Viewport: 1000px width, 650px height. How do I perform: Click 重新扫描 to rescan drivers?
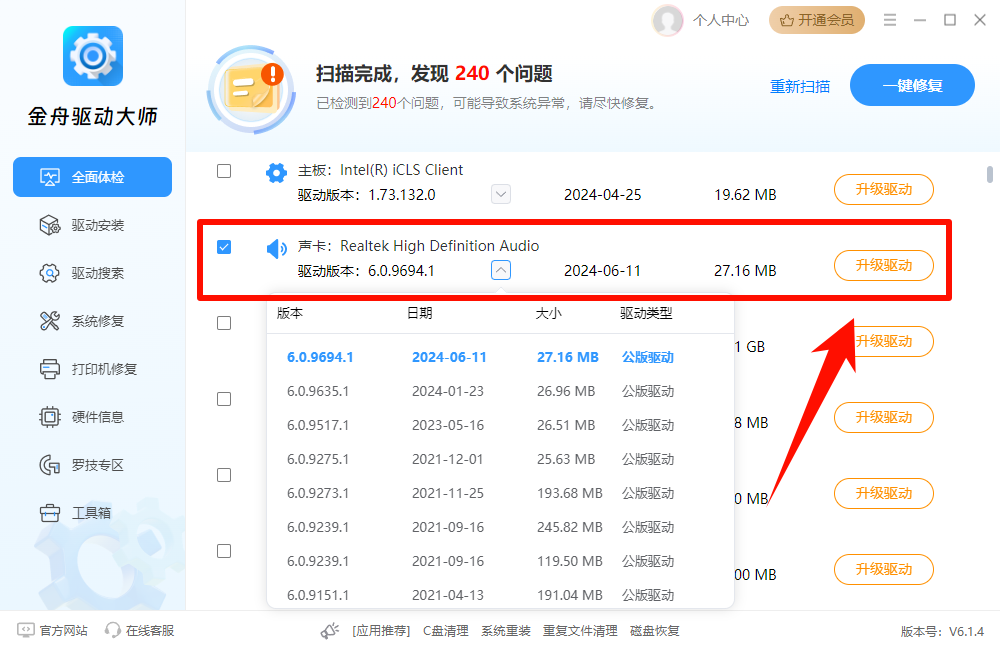tap(800, 87)
